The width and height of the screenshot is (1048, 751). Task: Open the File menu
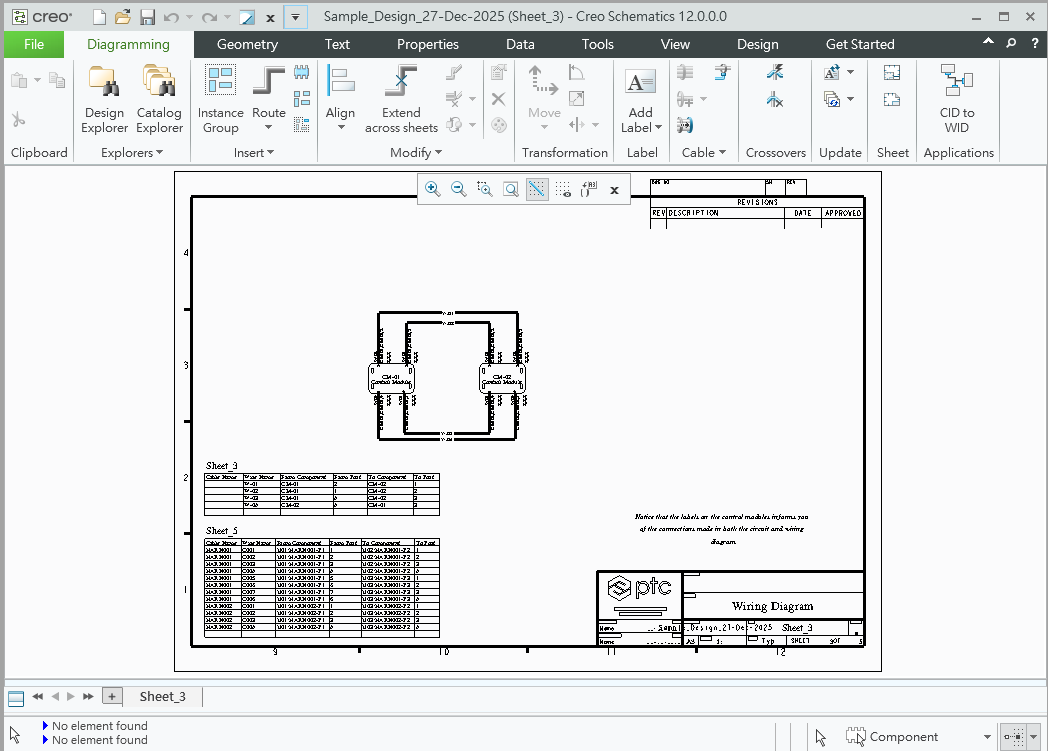click(x=33, y=44)
